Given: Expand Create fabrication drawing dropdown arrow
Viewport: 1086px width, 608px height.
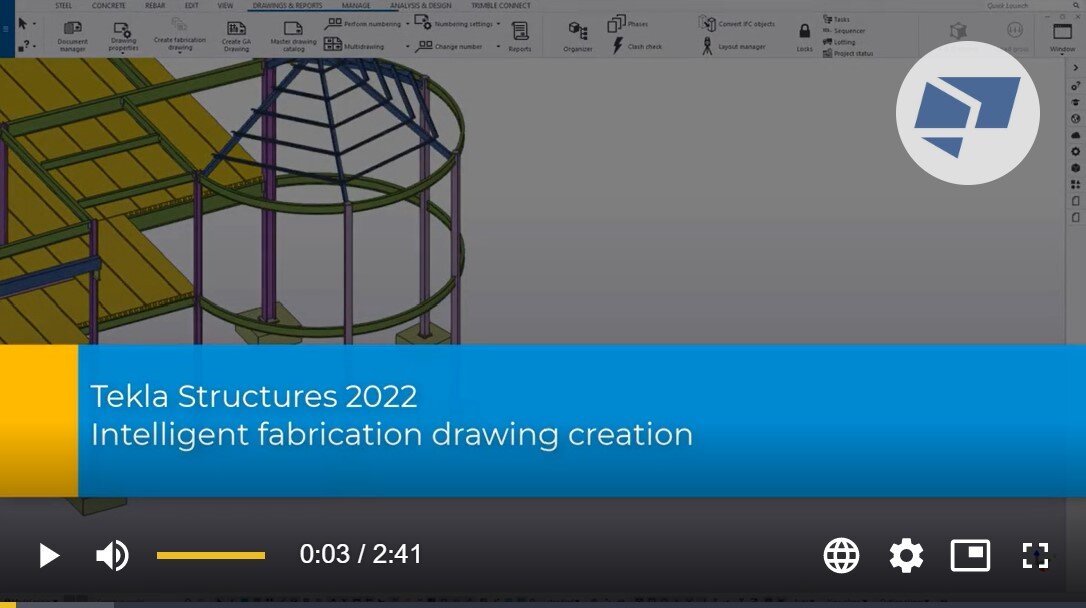Looking at the screenshot, I should (x=179, y=53).
